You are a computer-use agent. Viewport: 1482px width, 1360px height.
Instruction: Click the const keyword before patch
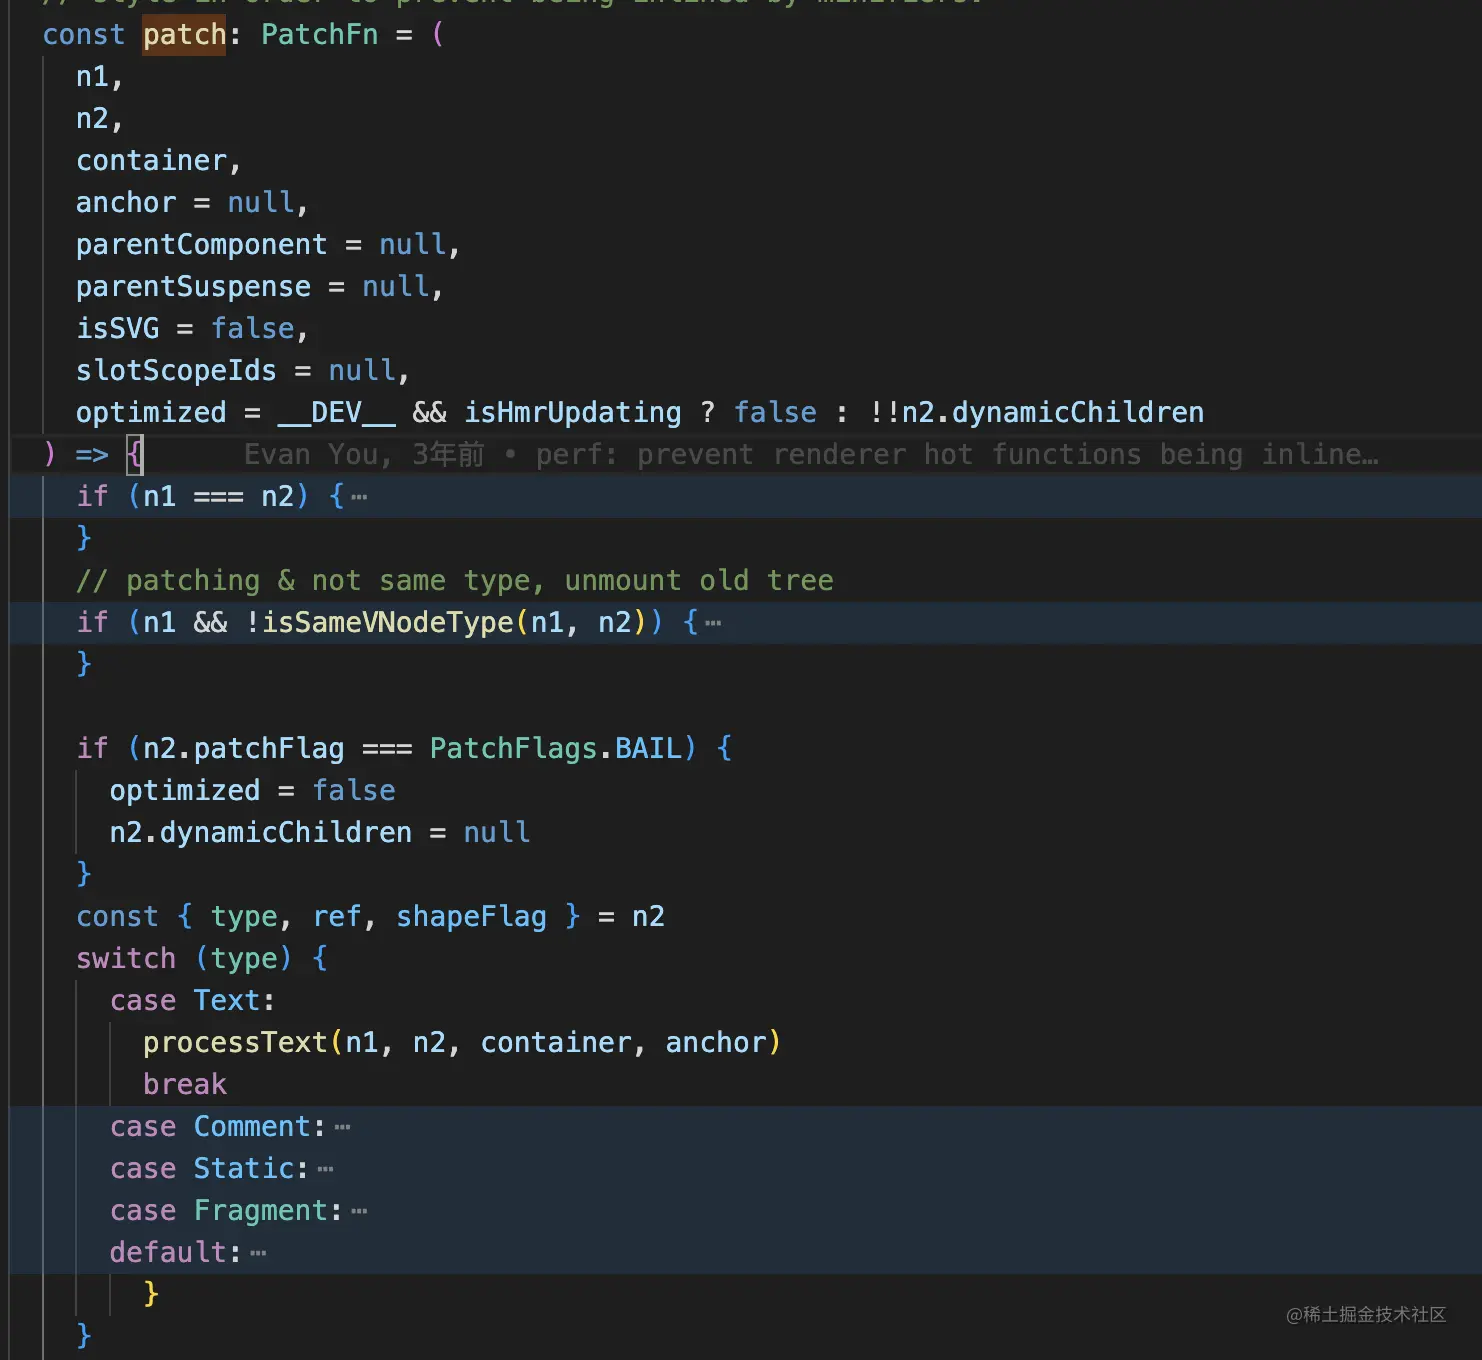pos(84,35)
